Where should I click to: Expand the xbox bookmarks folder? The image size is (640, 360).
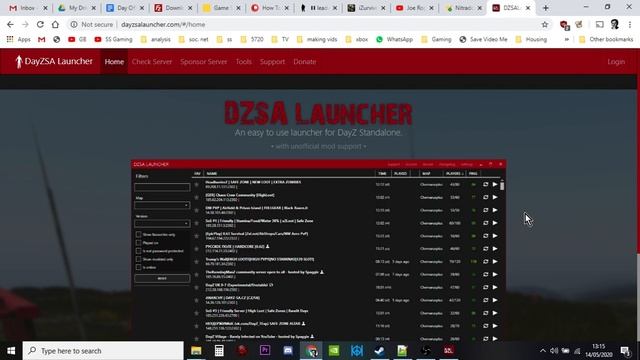tap(356, 40)
